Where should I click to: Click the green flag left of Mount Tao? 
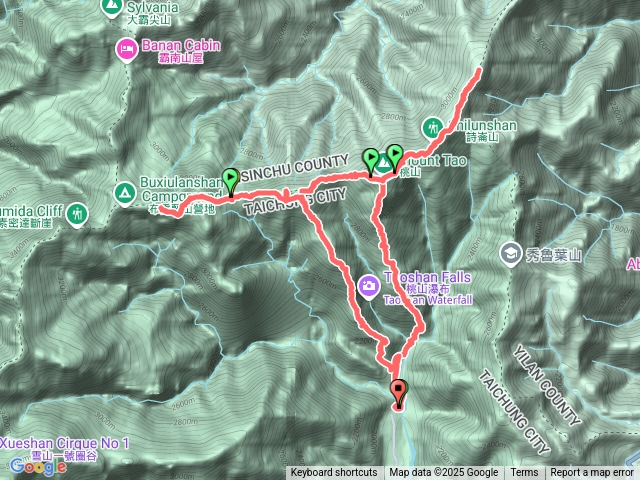pos(371,162)
